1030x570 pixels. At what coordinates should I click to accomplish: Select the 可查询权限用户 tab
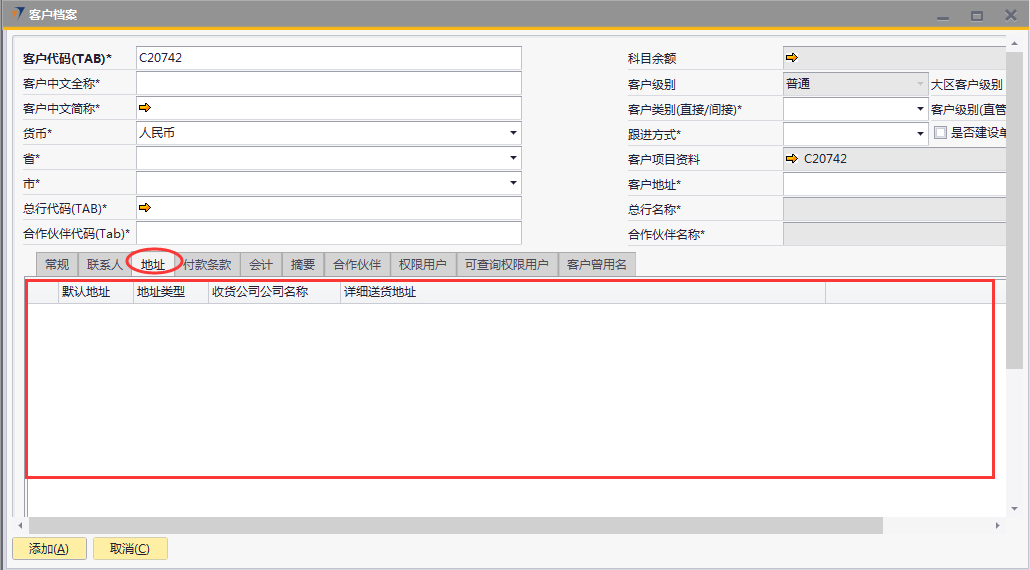coord(506,265)
